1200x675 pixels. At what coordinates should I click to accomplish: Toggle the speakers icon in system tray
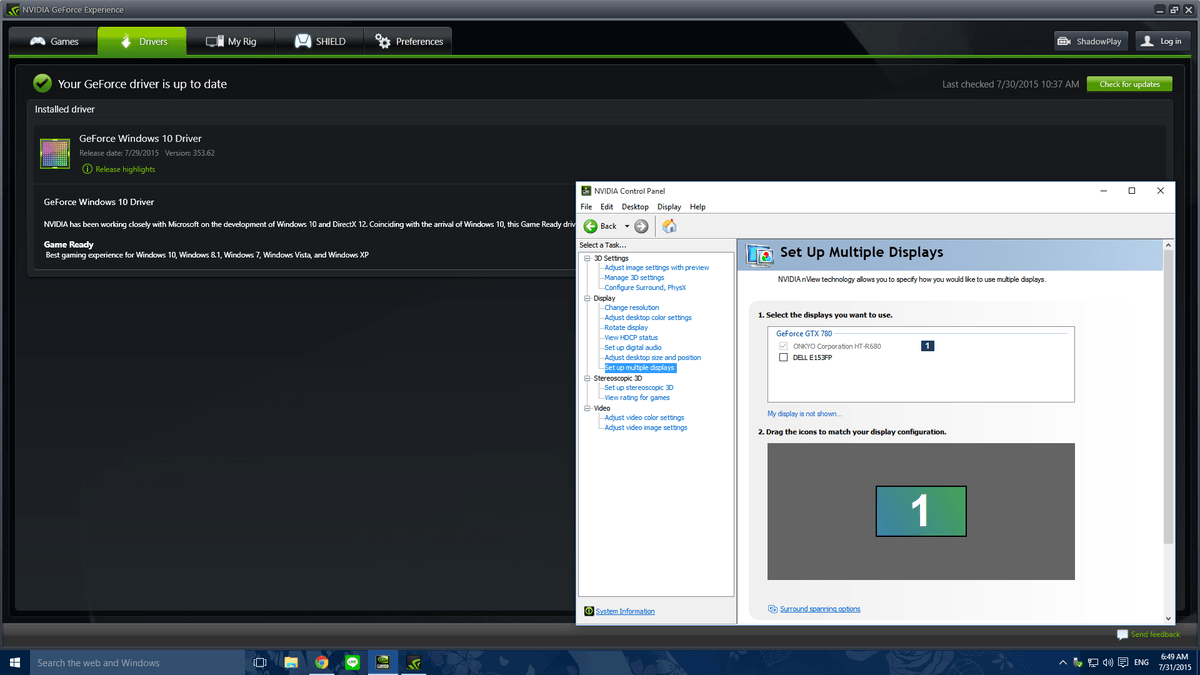click(x=1105, y=662)
